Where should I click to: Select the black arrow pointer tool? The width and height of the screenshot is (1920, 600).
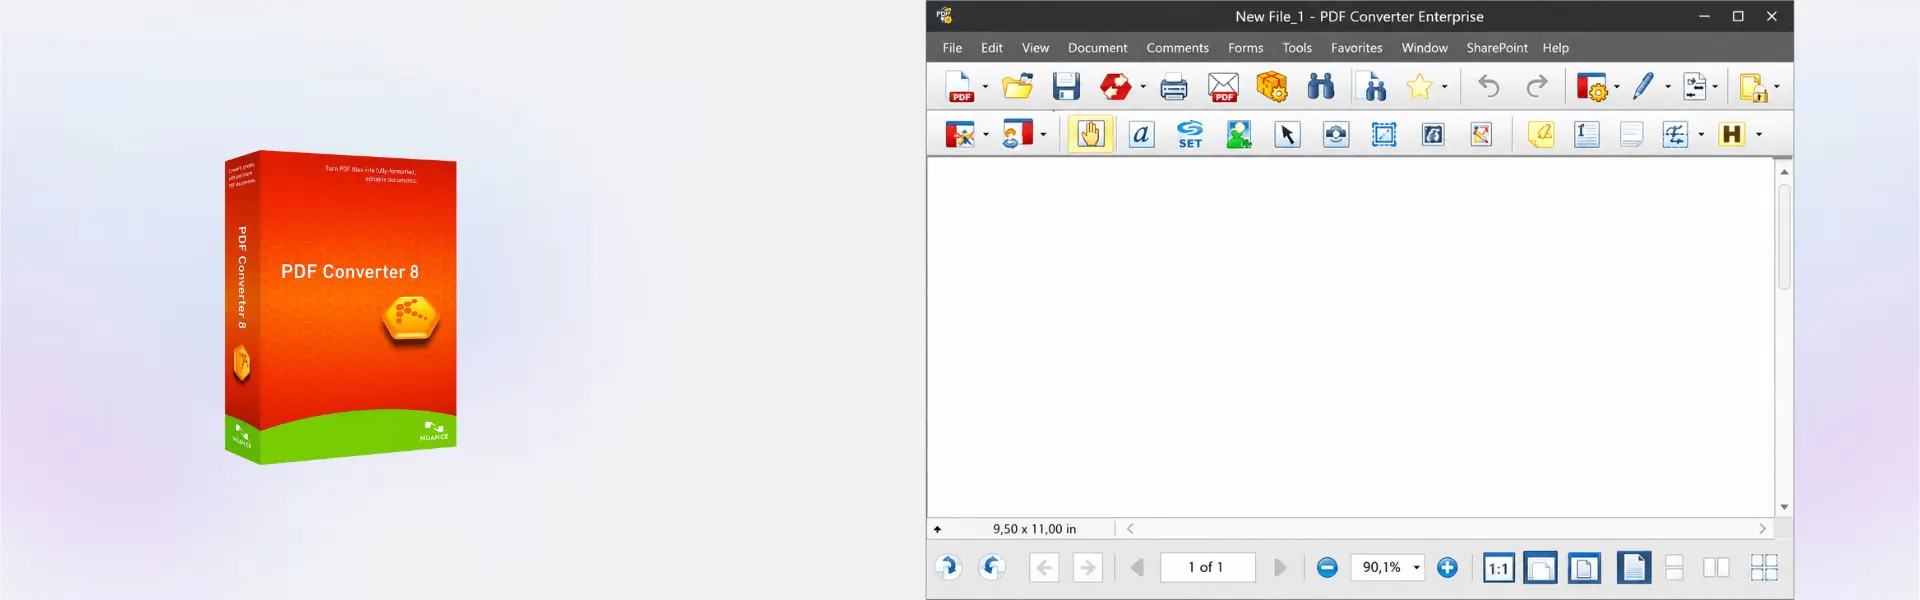(1287, 134)
